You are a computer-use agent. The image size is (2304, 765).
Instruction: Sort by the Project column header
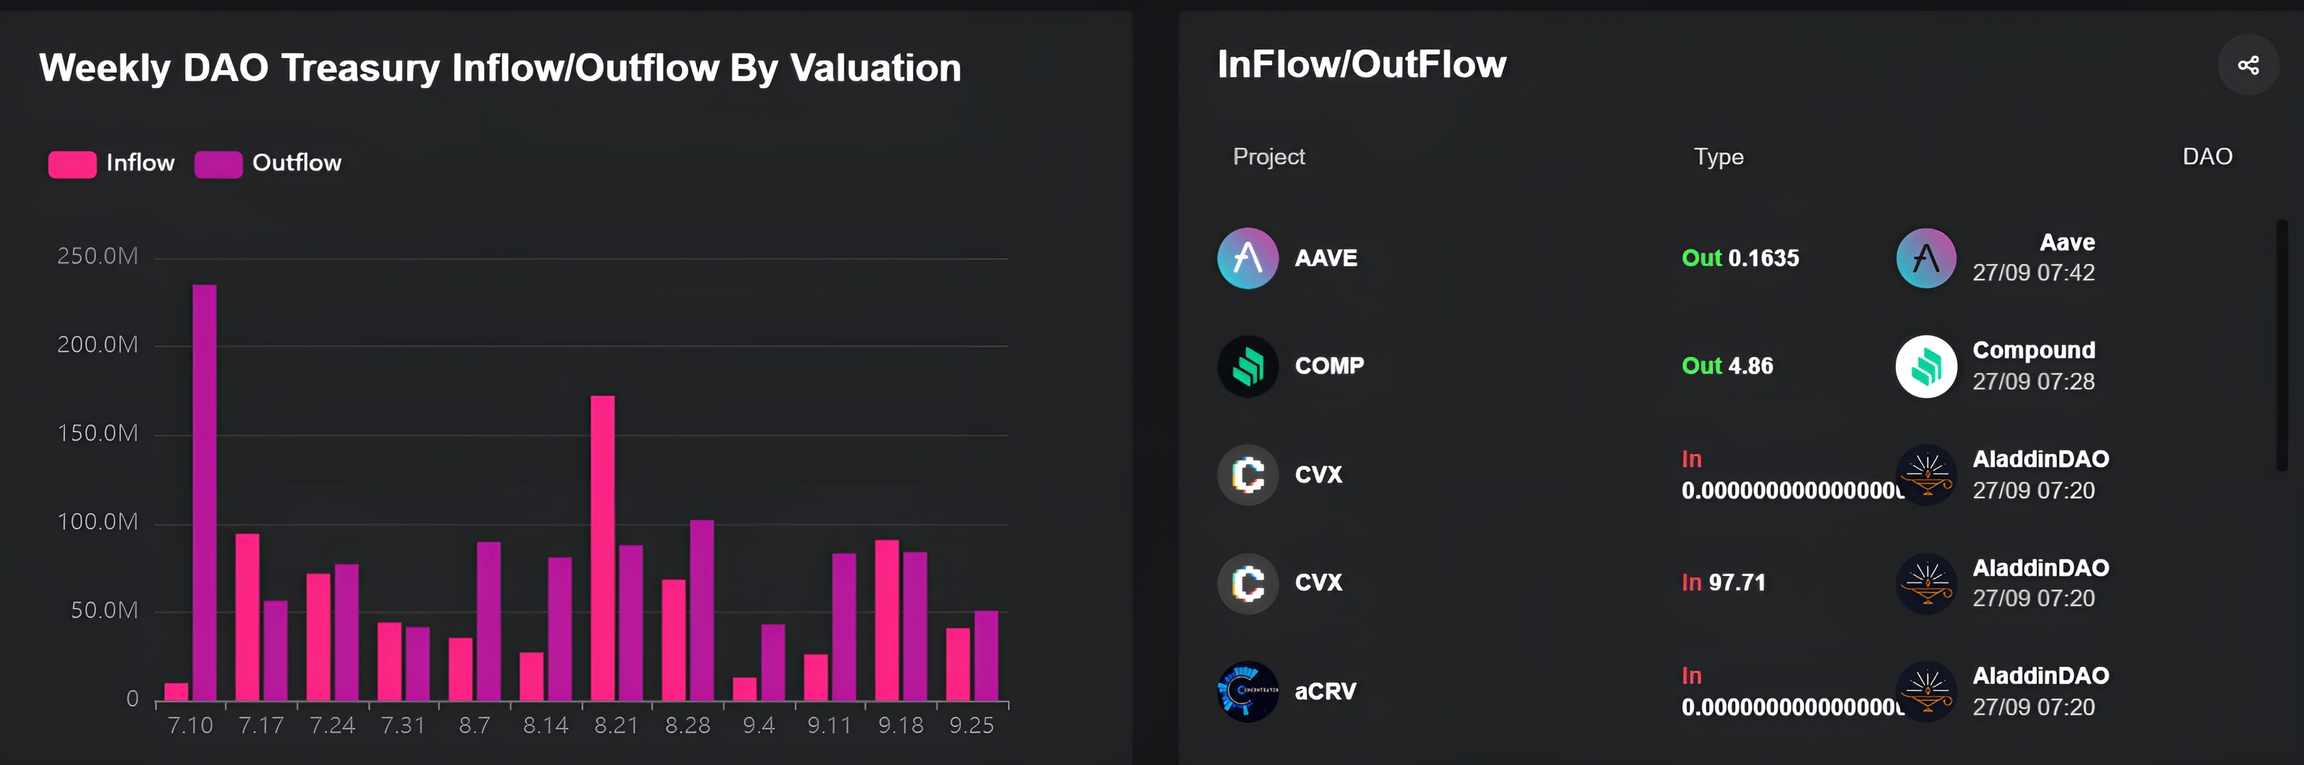point(1268,157)
